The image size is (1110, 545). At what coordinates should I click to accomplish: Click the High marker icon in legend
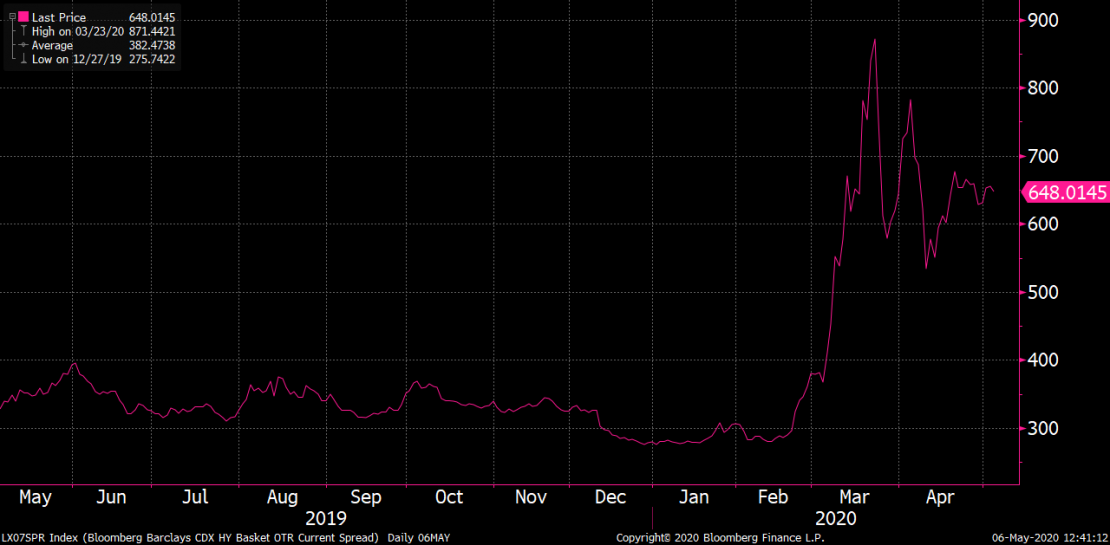[23, 32]
